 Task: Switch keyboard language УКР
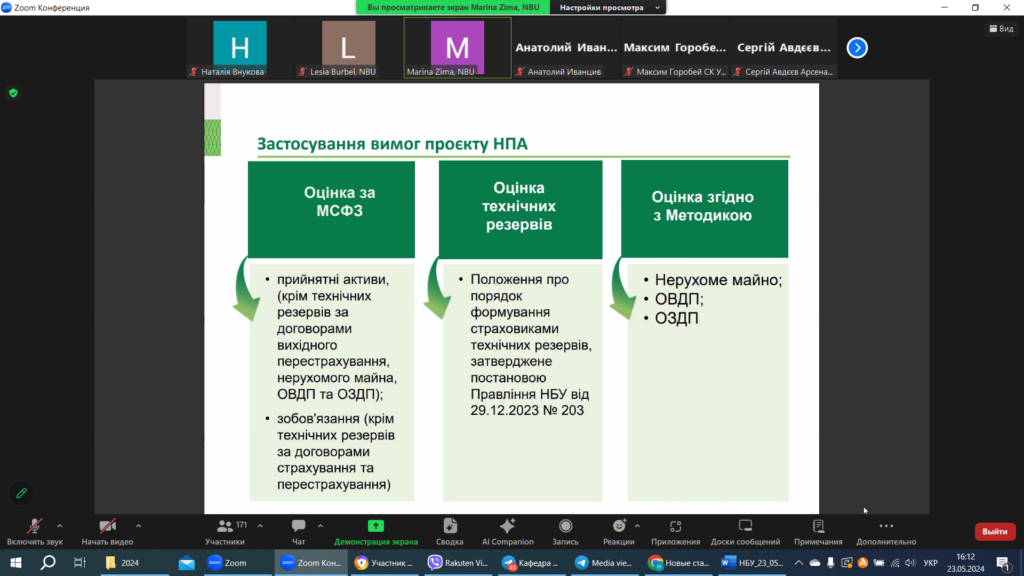click(931, 562)
